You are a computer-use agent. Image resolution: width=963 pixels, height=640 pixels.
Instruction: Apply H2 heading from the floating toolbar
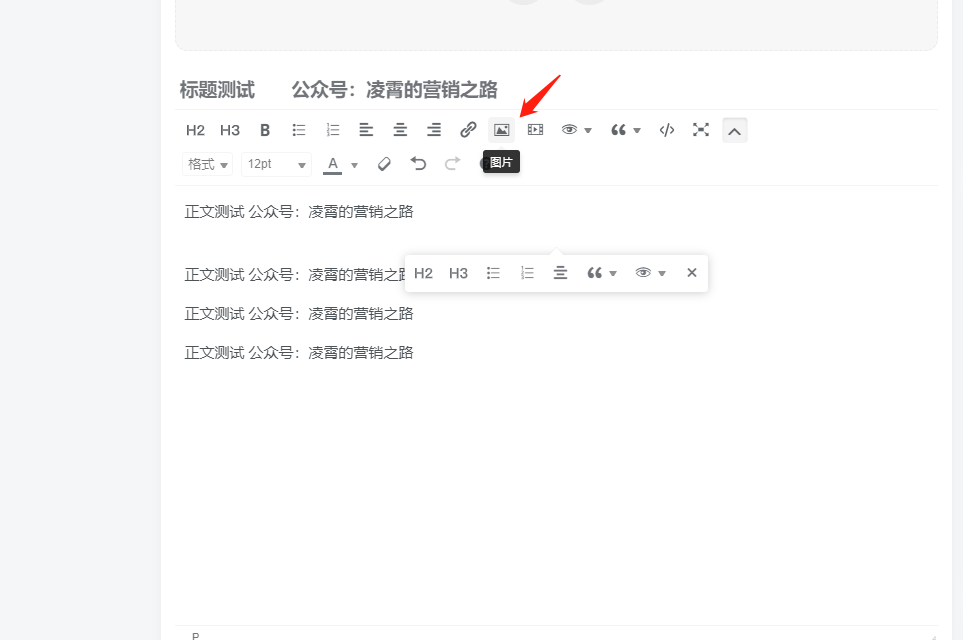click(x=423, y=272)
